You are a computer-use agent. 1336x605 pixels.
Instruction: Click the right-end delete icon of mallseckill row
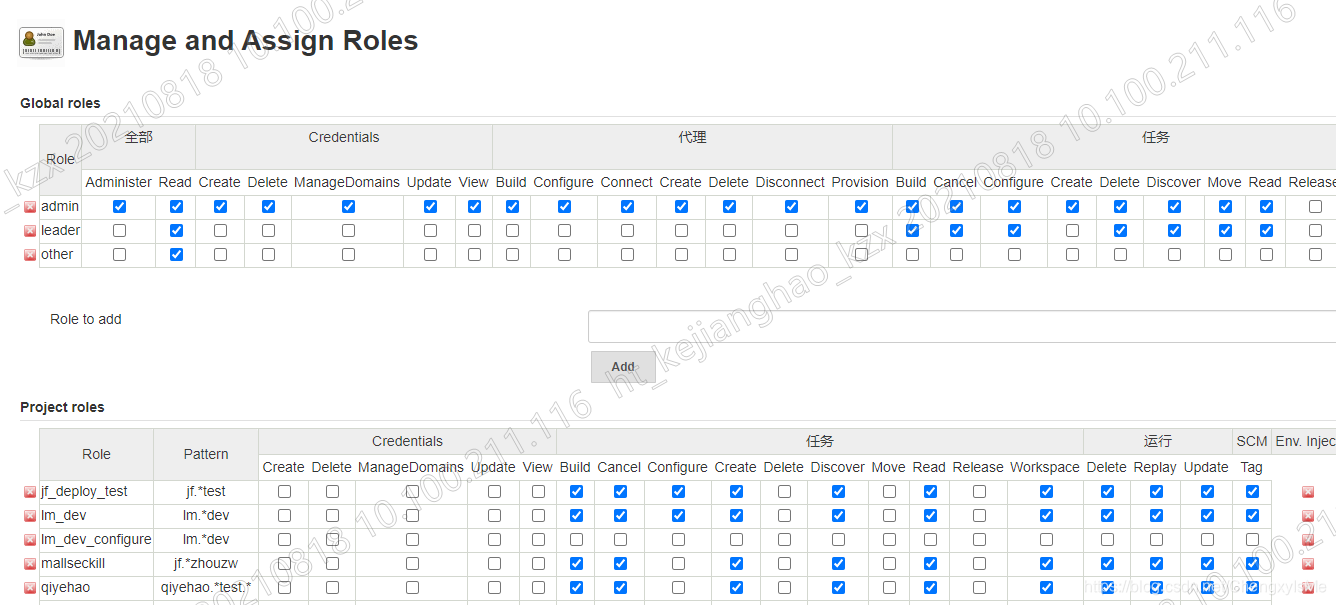coord(1308,564)
